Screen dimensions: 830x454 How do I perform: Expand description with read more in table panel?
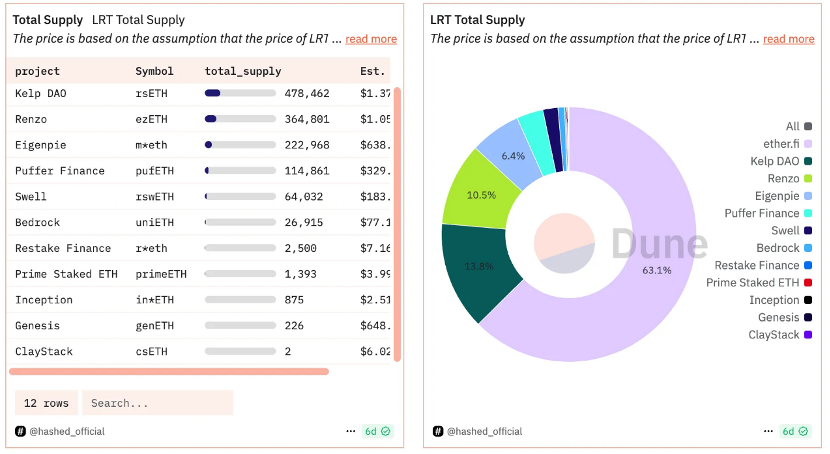click(371, 39)
